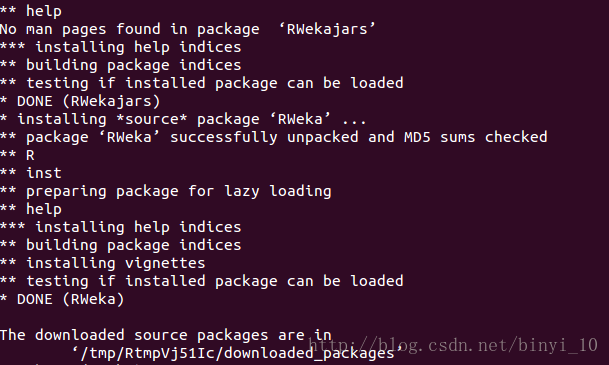Click 'The downloaded source packages are in' text
This screenshot has width=609, height=365.
point(165,335)
